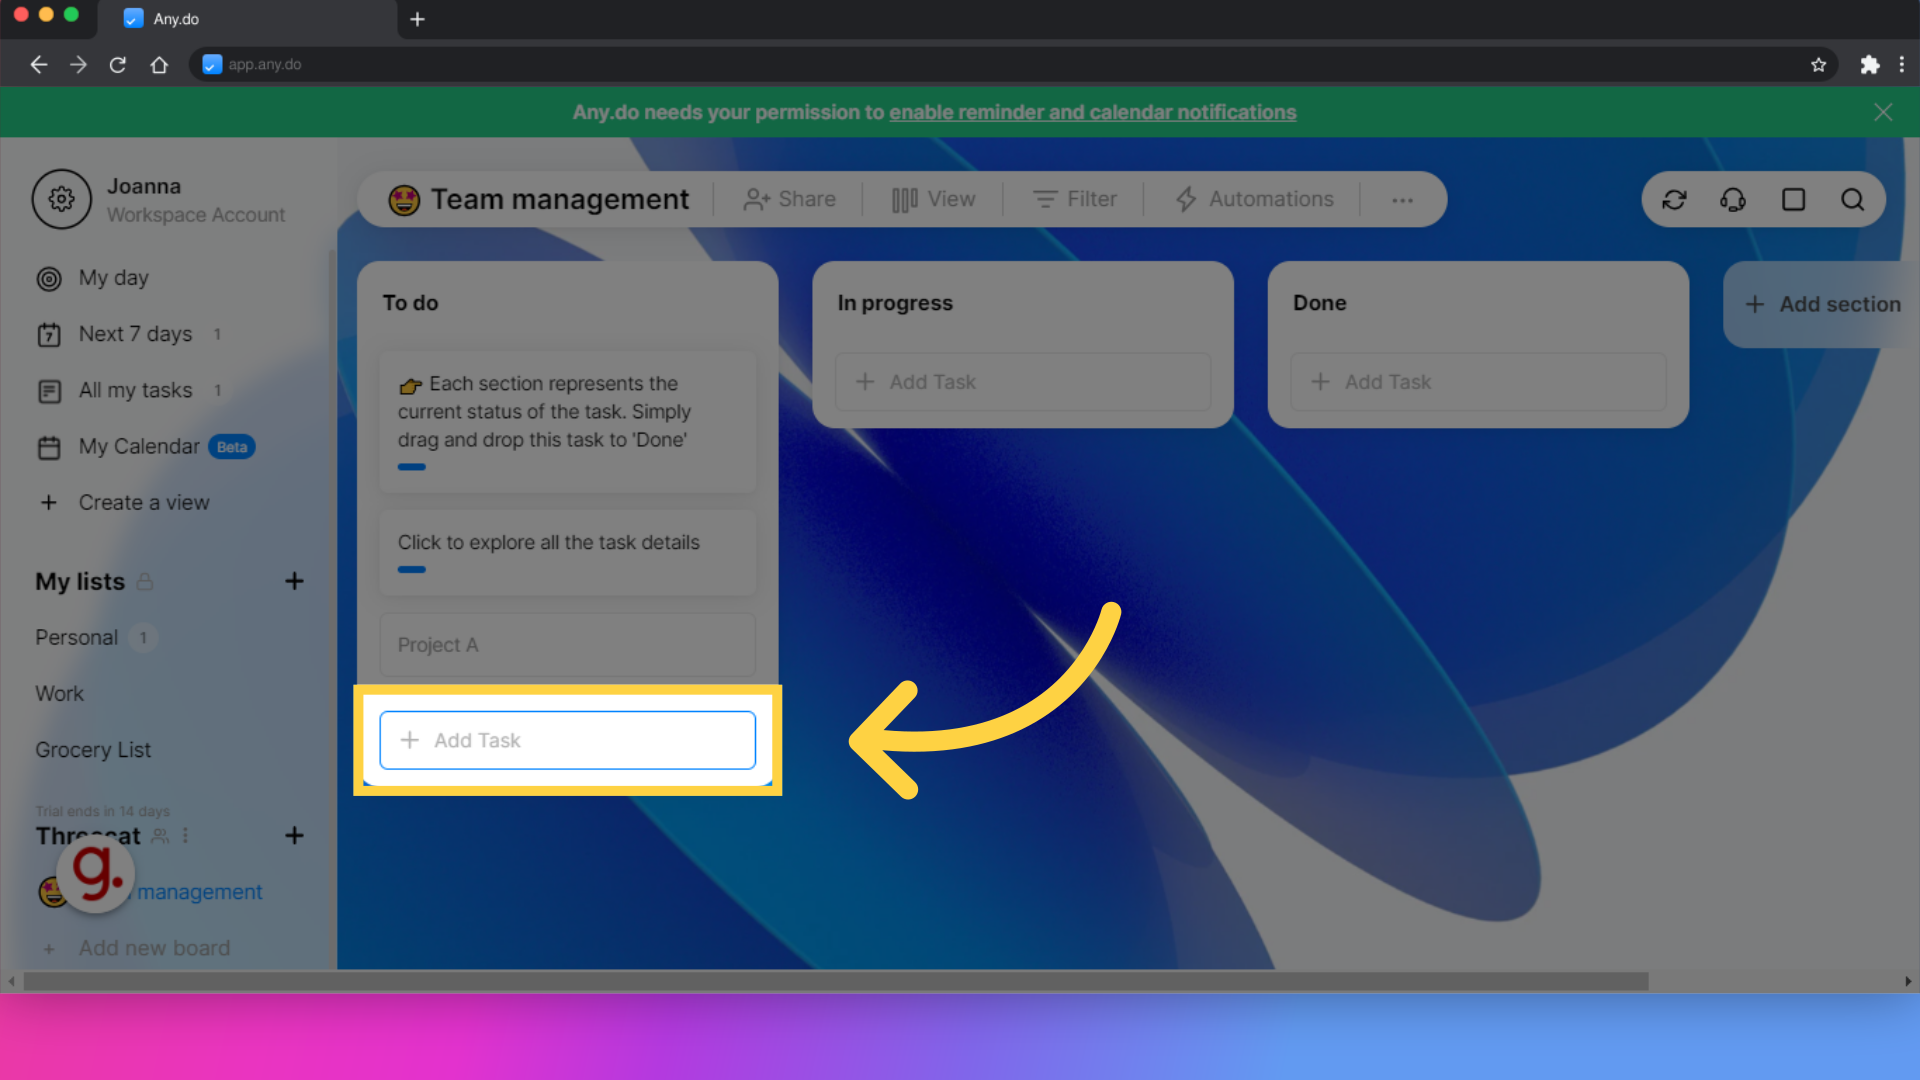Image resolution: width=1920 pixels, height=1080 pixels.
Task: Click the notification permission enable link
Action: pos(1091,112)
